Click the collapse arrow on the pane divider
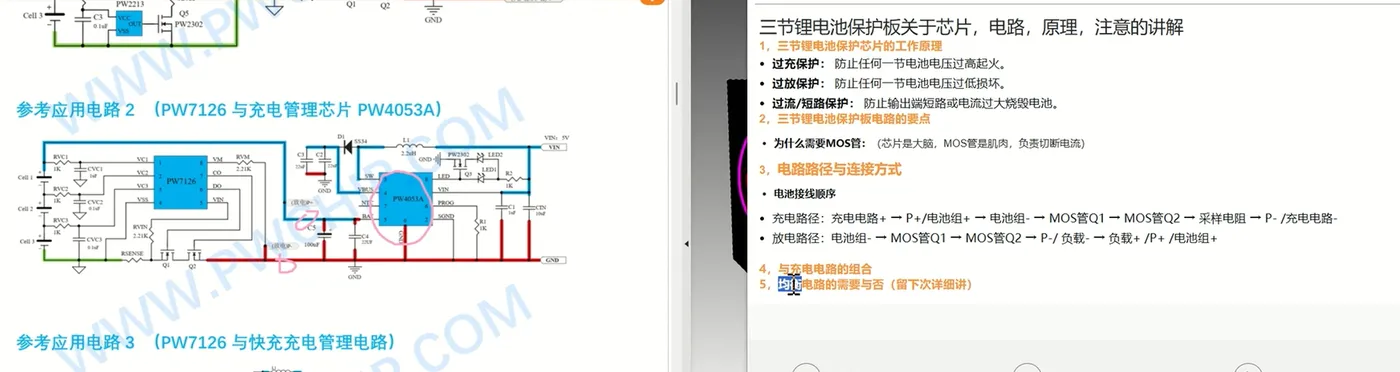Screen dimensions: 1400x372 click(687, 244)
